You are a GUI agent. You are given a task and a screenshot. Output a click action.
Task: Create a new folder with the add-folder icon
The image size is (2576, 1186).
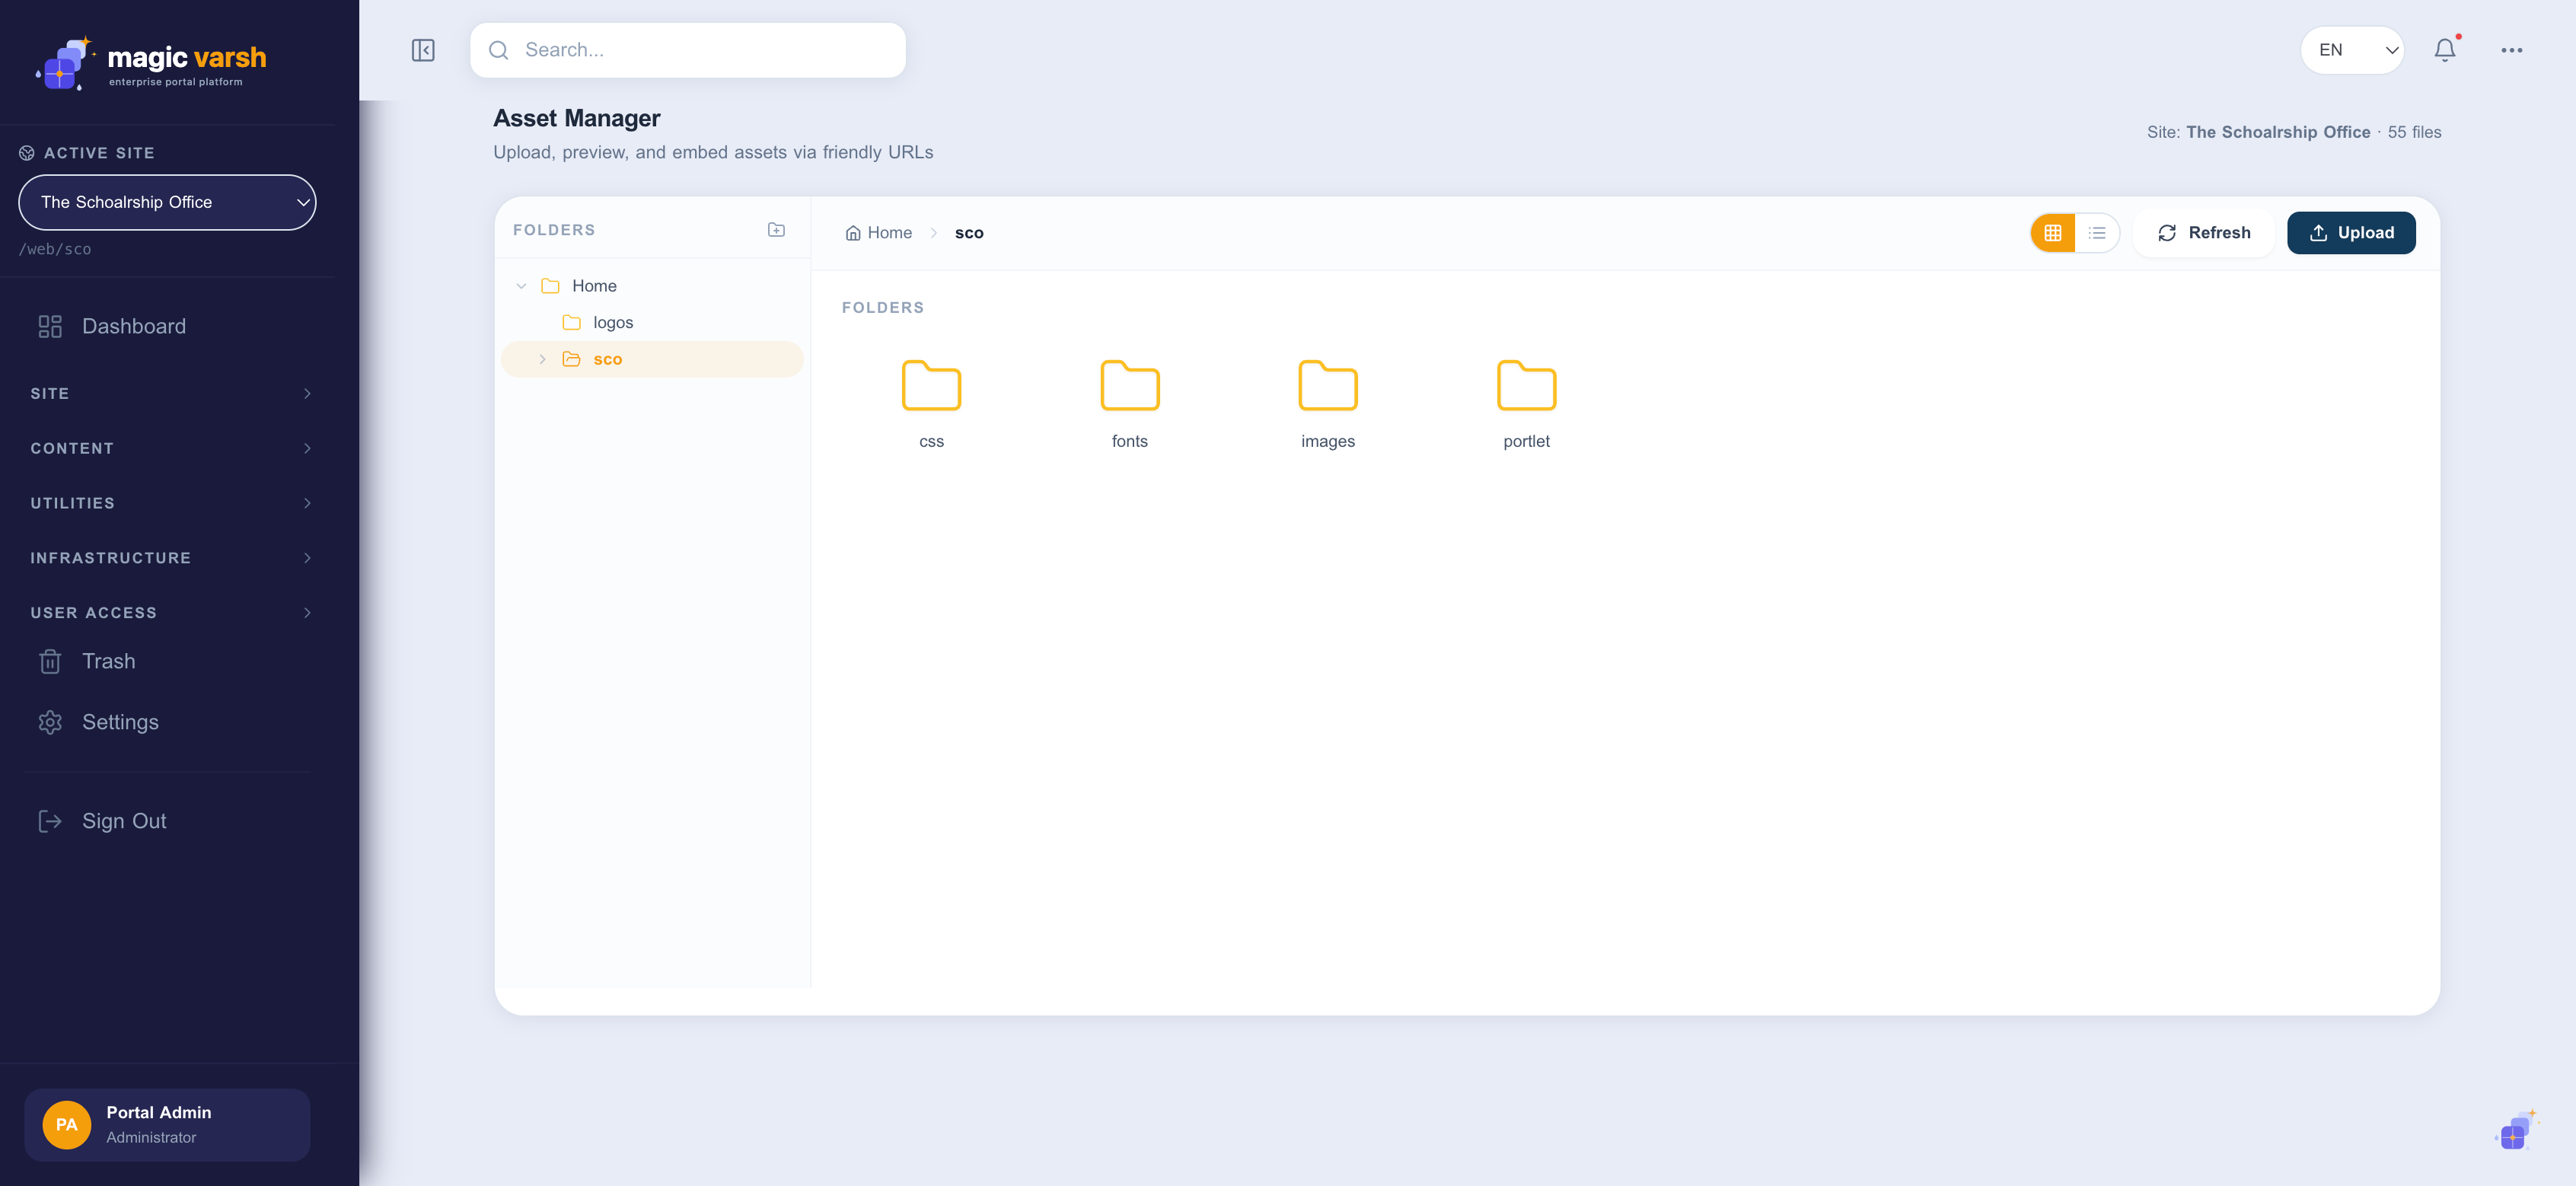(x=776, y=230)
